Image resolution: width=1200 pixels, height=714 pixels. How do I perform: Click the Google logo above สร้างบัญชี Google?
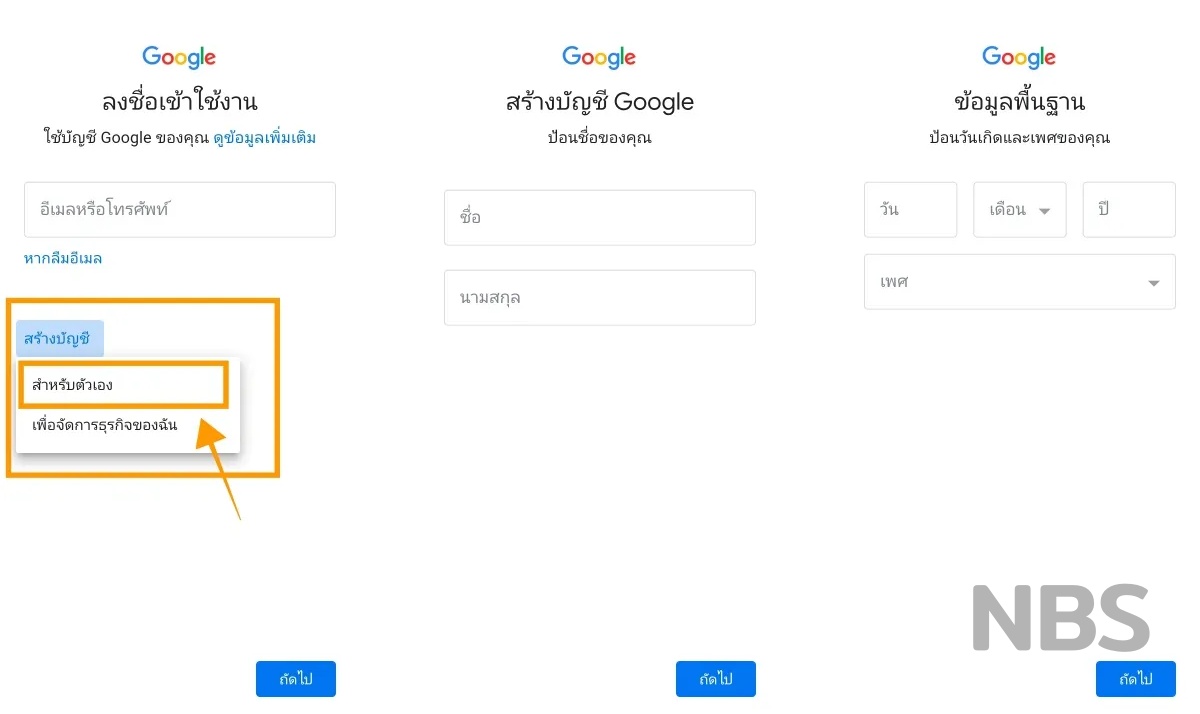pyautogui.click(x=599, y=58)
